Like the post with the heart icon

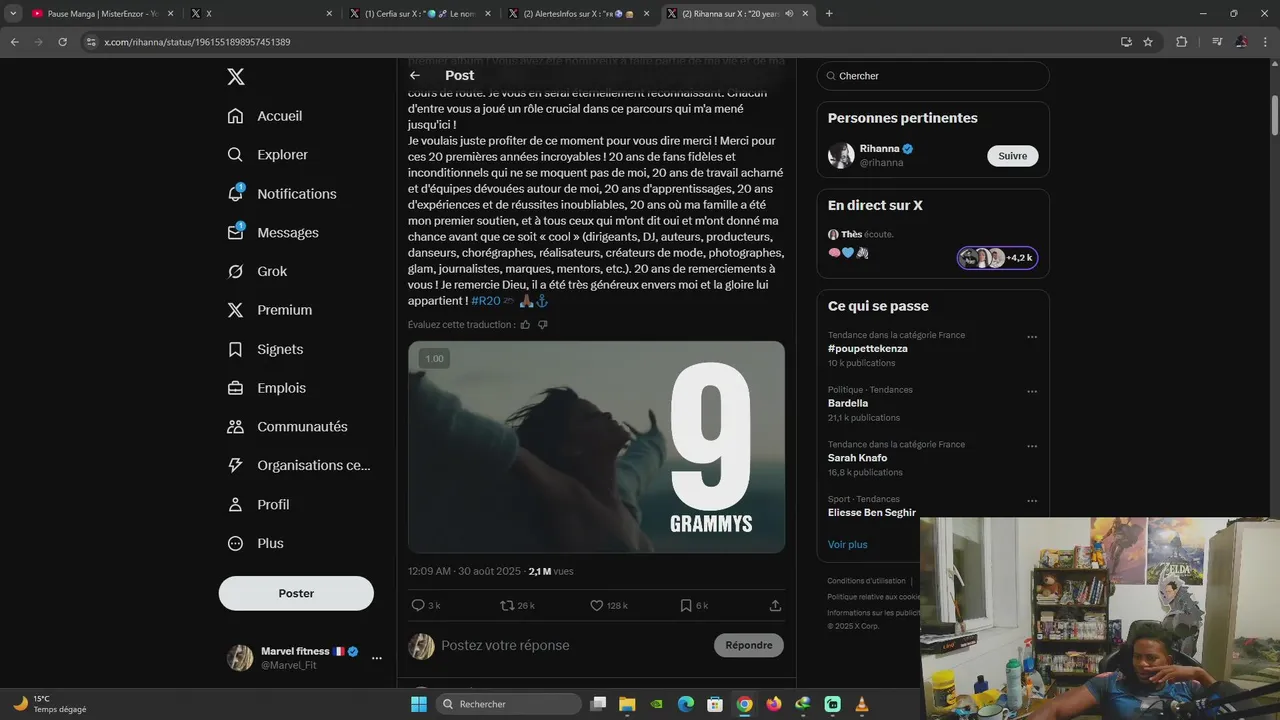point(608,605)
